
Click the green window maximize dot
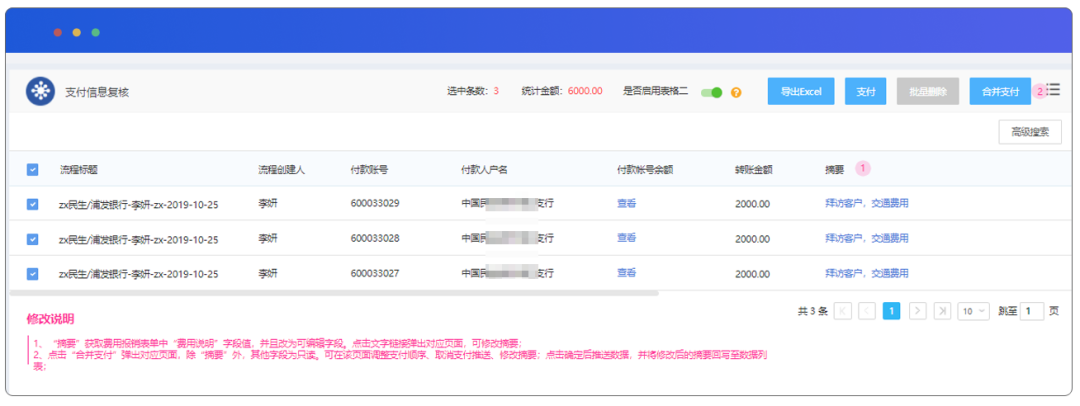[x=96, y=32]
